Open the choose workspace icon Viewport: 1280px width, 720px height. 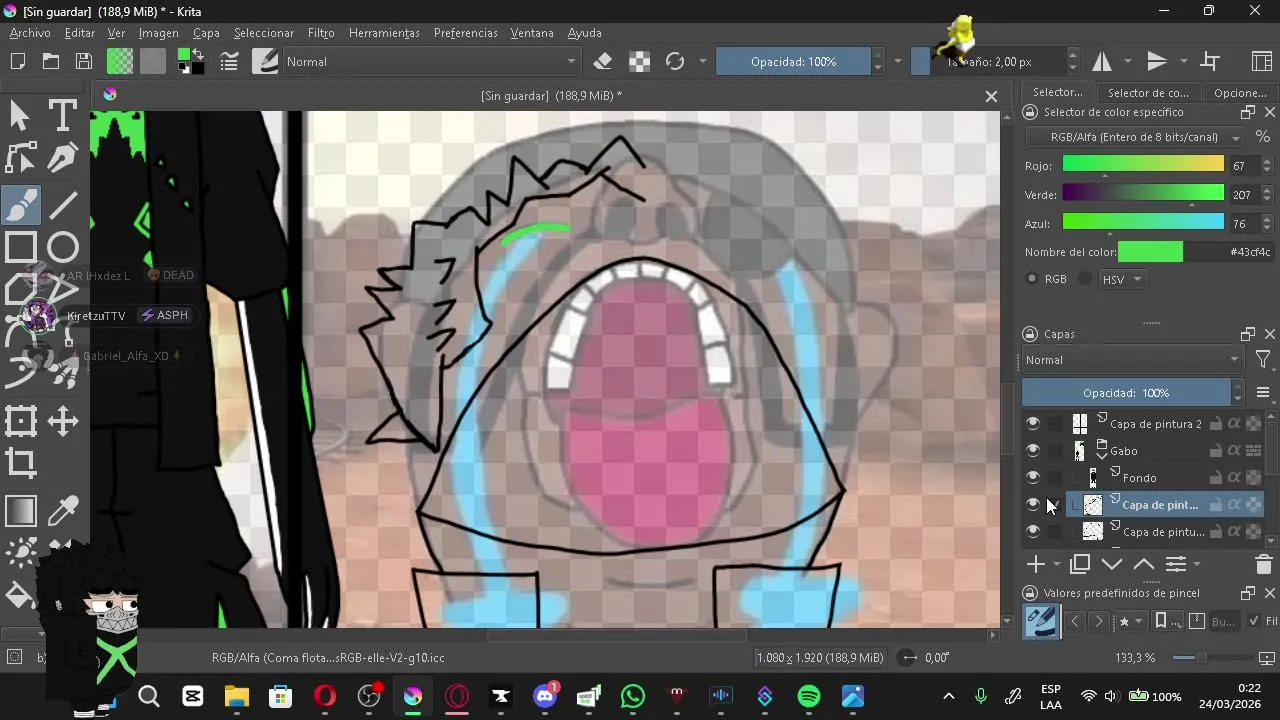(1261, 62)
